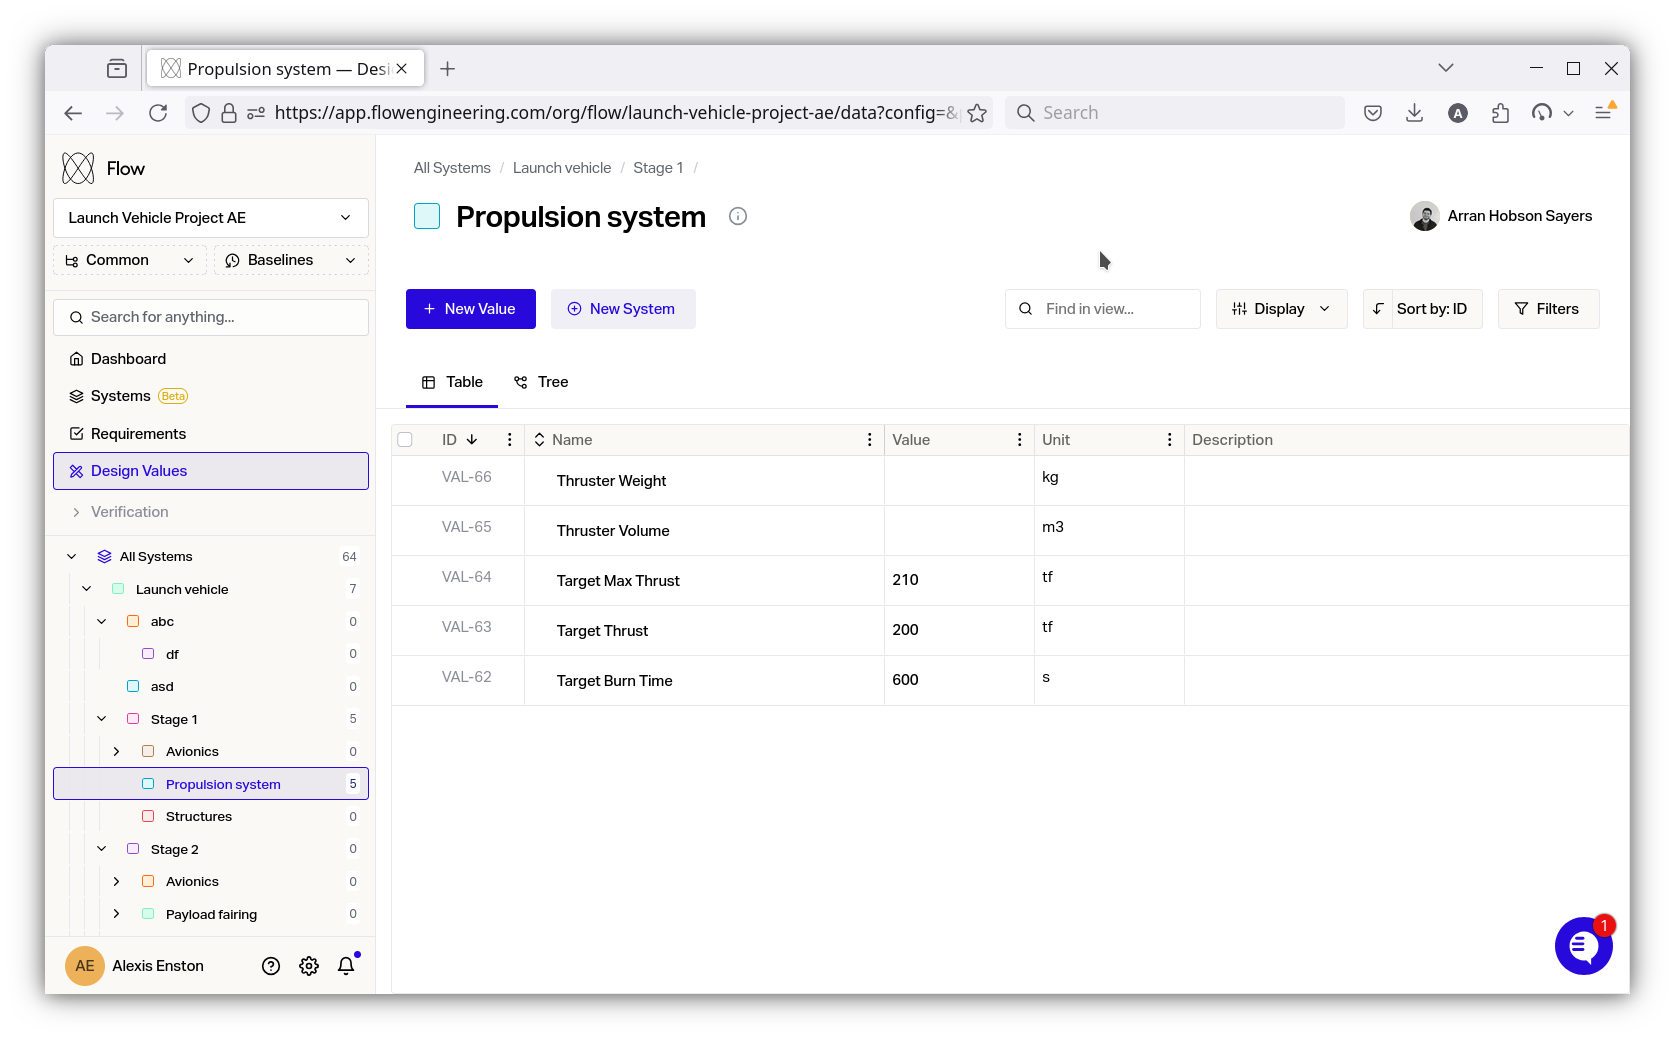This screenshot has height=1039, width=1675.
Task: Open the Display options dropdown
Action: click(x=1282, y=309)
